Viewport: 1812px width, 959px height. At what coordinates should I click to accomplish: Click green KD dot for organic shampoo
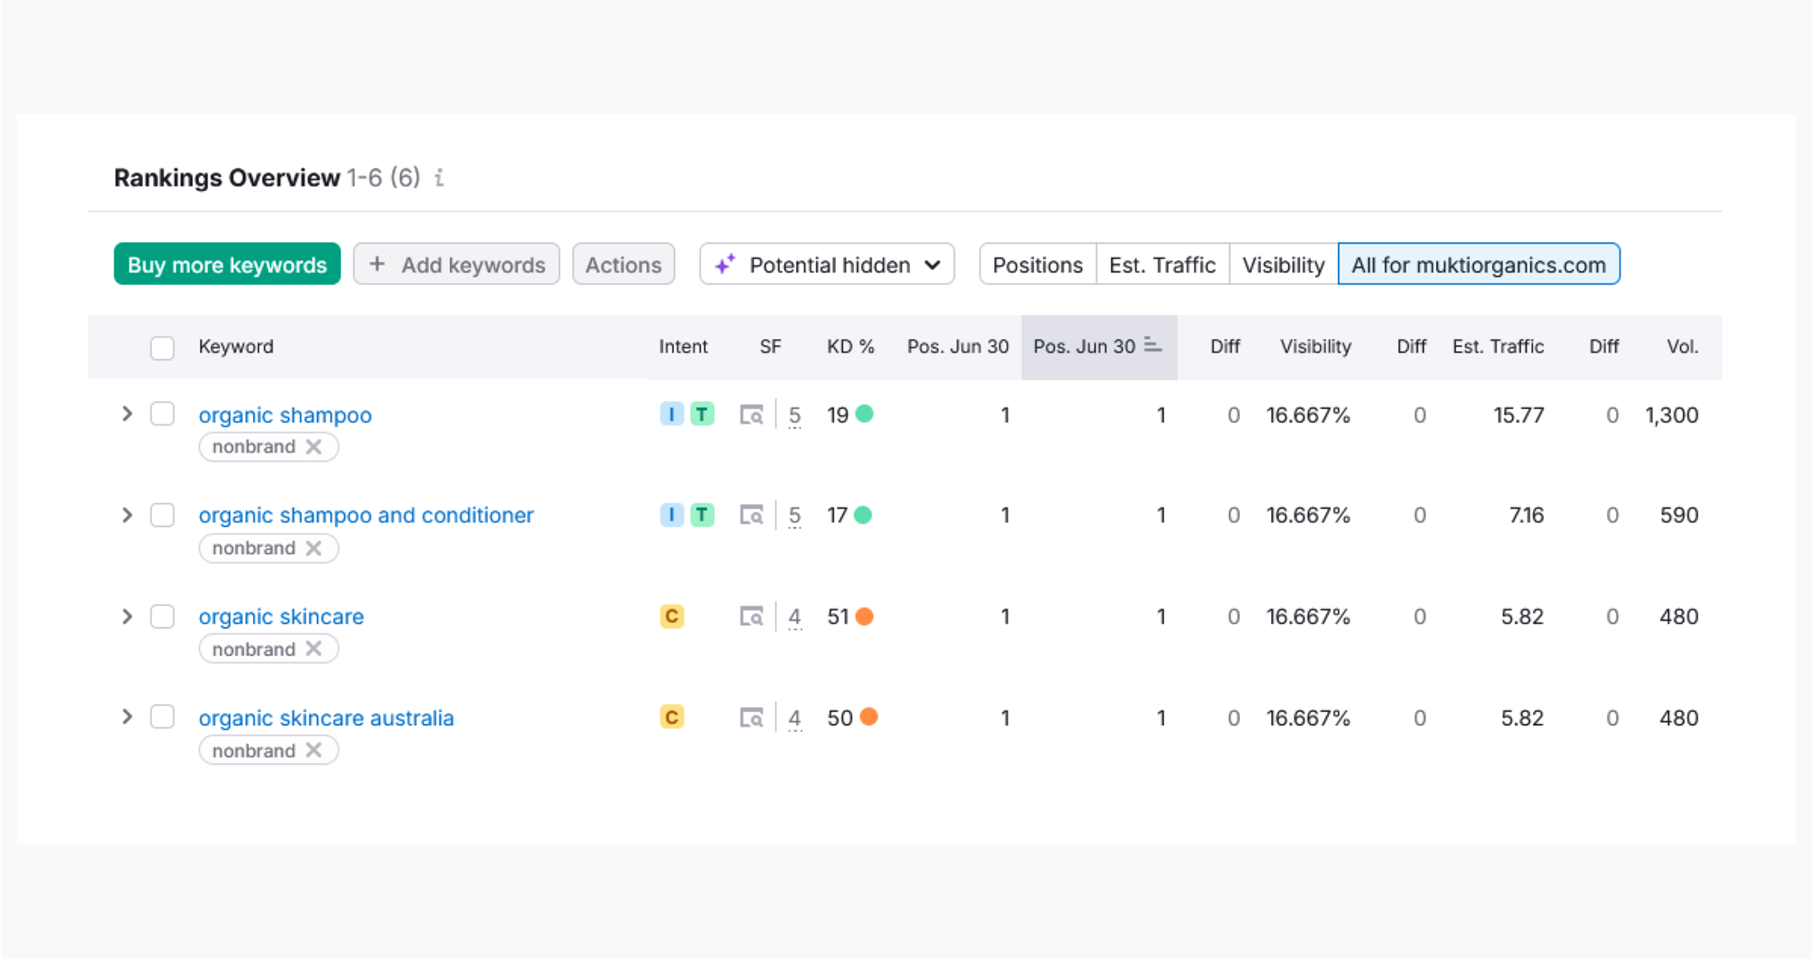click(865, 414)
